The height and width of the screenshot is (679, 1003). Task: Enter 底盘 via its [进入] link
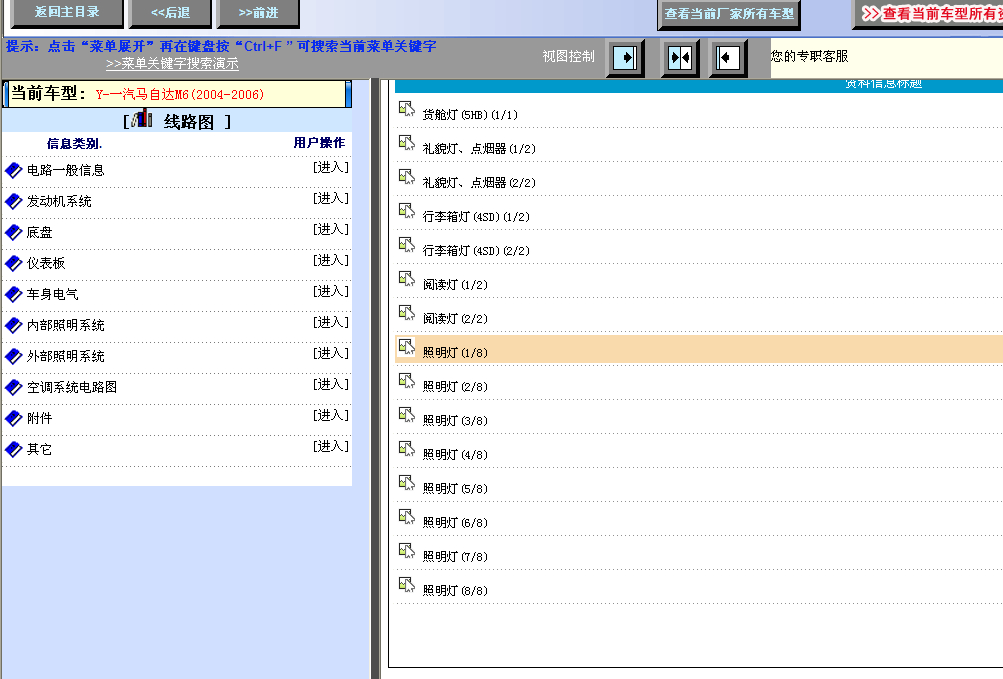331,229
